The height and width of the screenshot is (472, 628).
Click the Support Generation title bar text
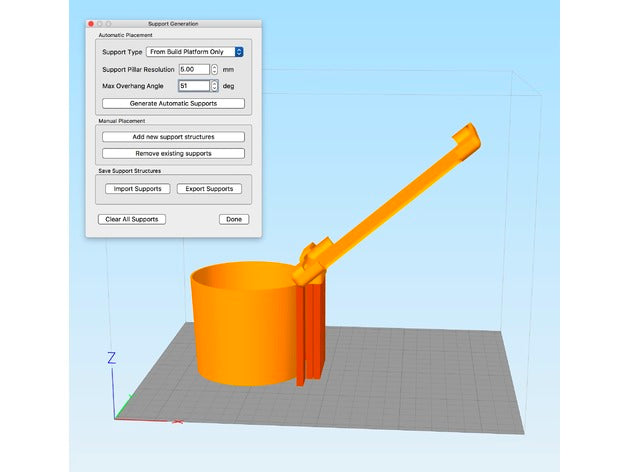click(x=173, y=24)
